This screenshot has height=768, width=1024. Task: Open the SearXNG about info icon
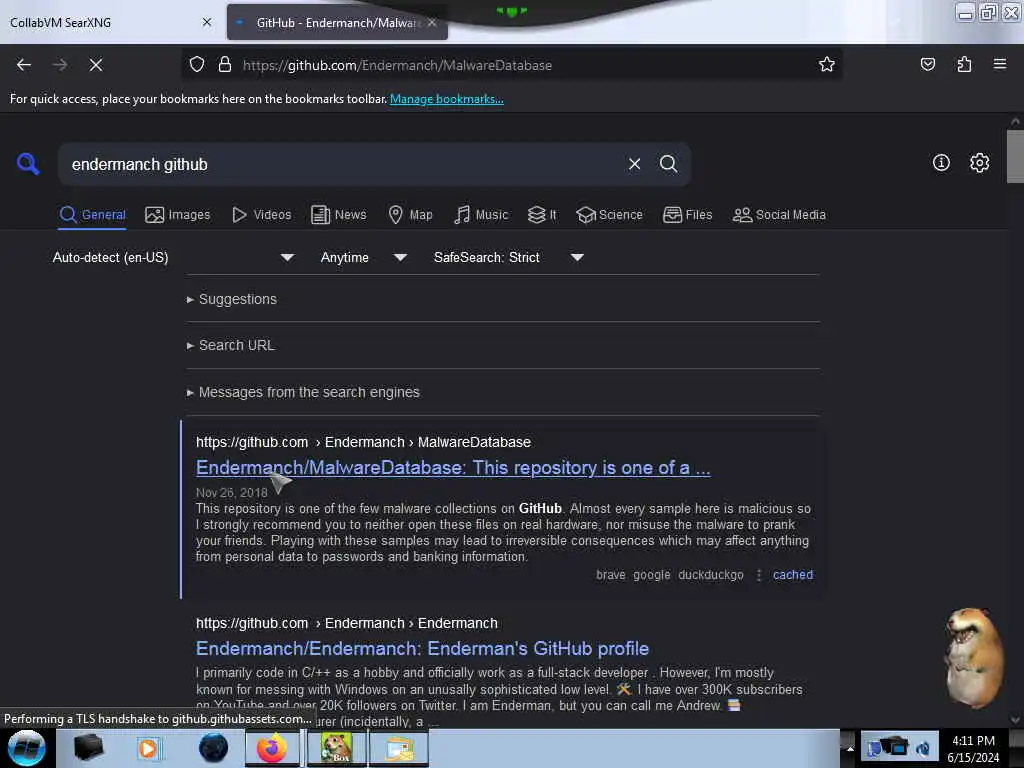click(x=941, y=163)
